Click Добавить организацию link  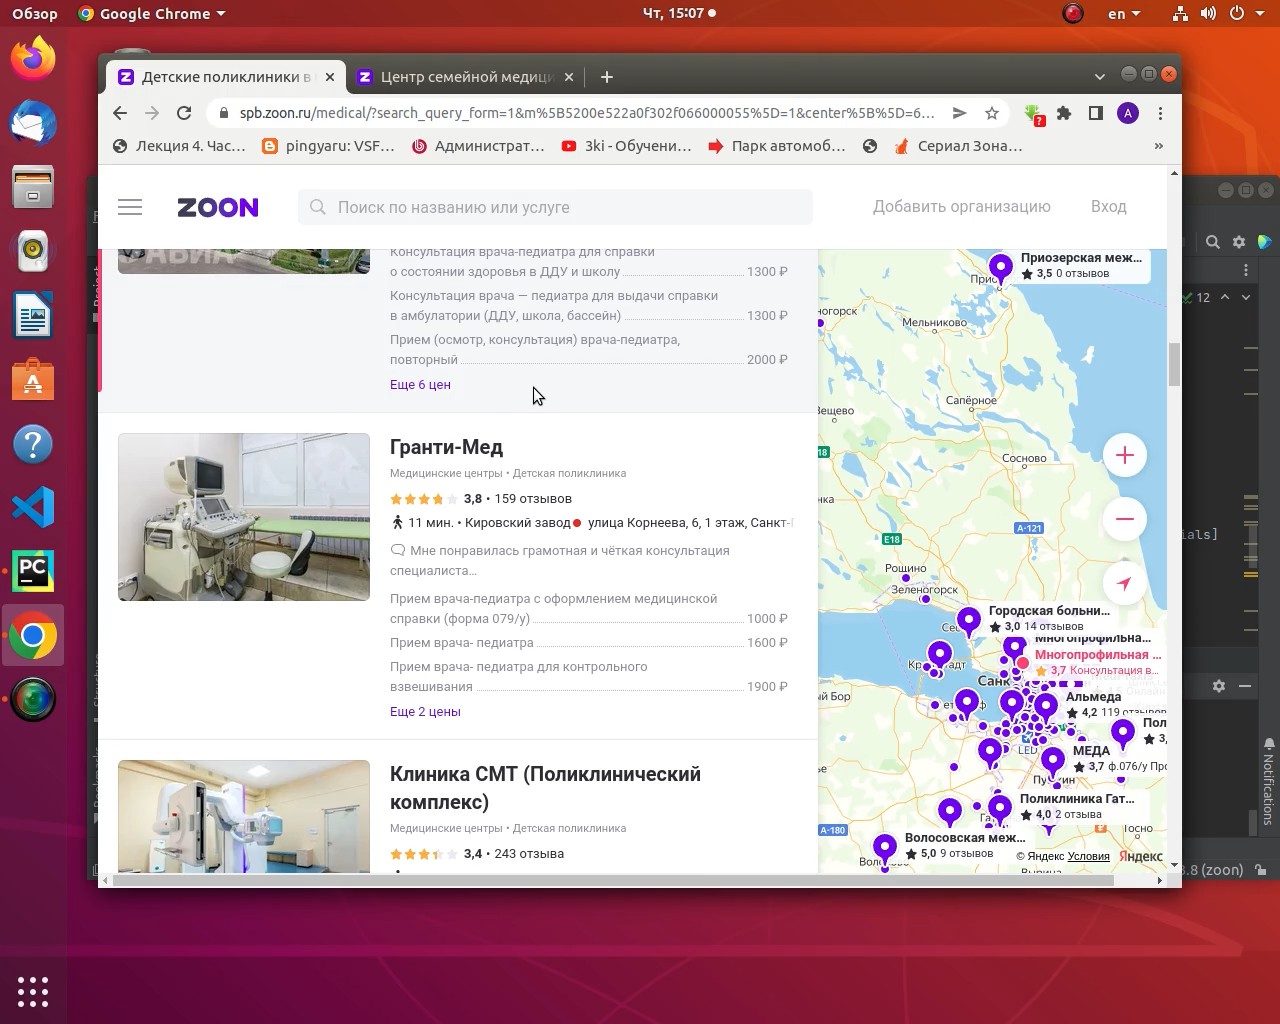962,206
